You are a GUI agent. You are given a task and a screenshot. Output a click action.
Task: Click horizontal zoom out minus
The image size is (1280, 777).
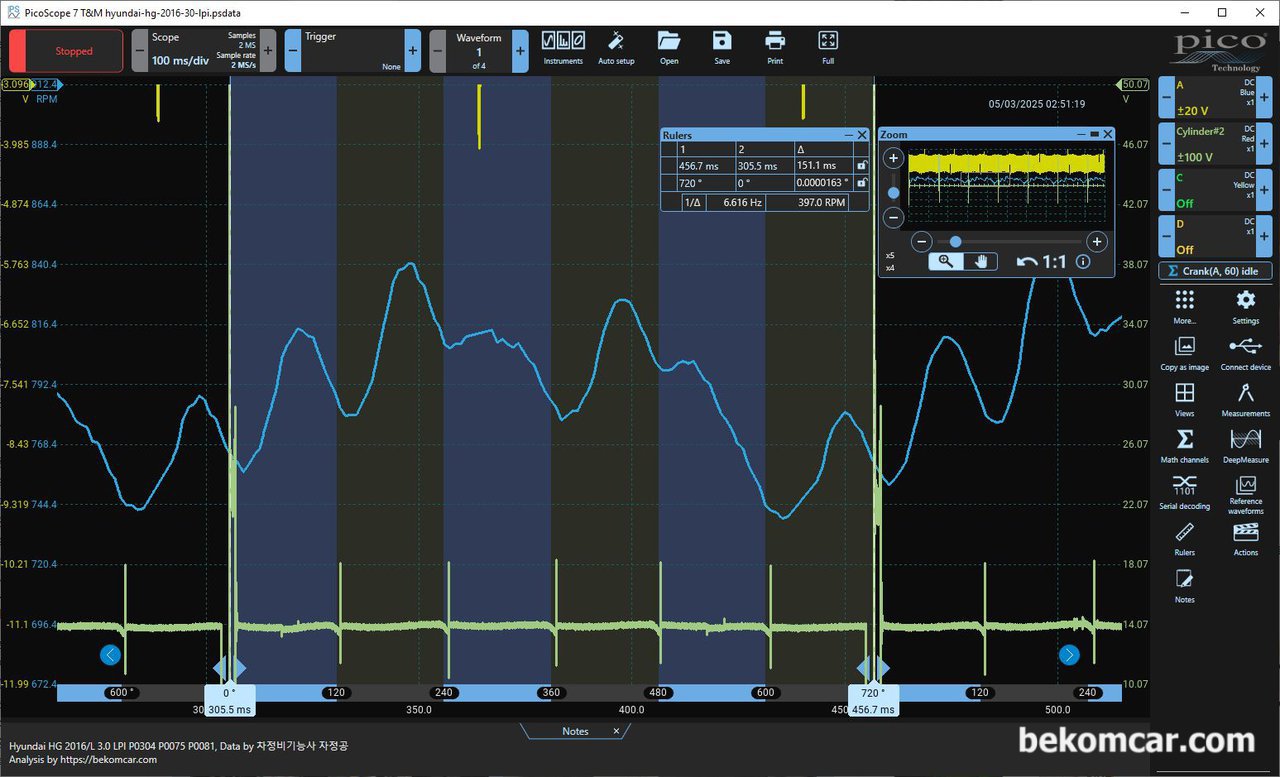tap(922, 241)
